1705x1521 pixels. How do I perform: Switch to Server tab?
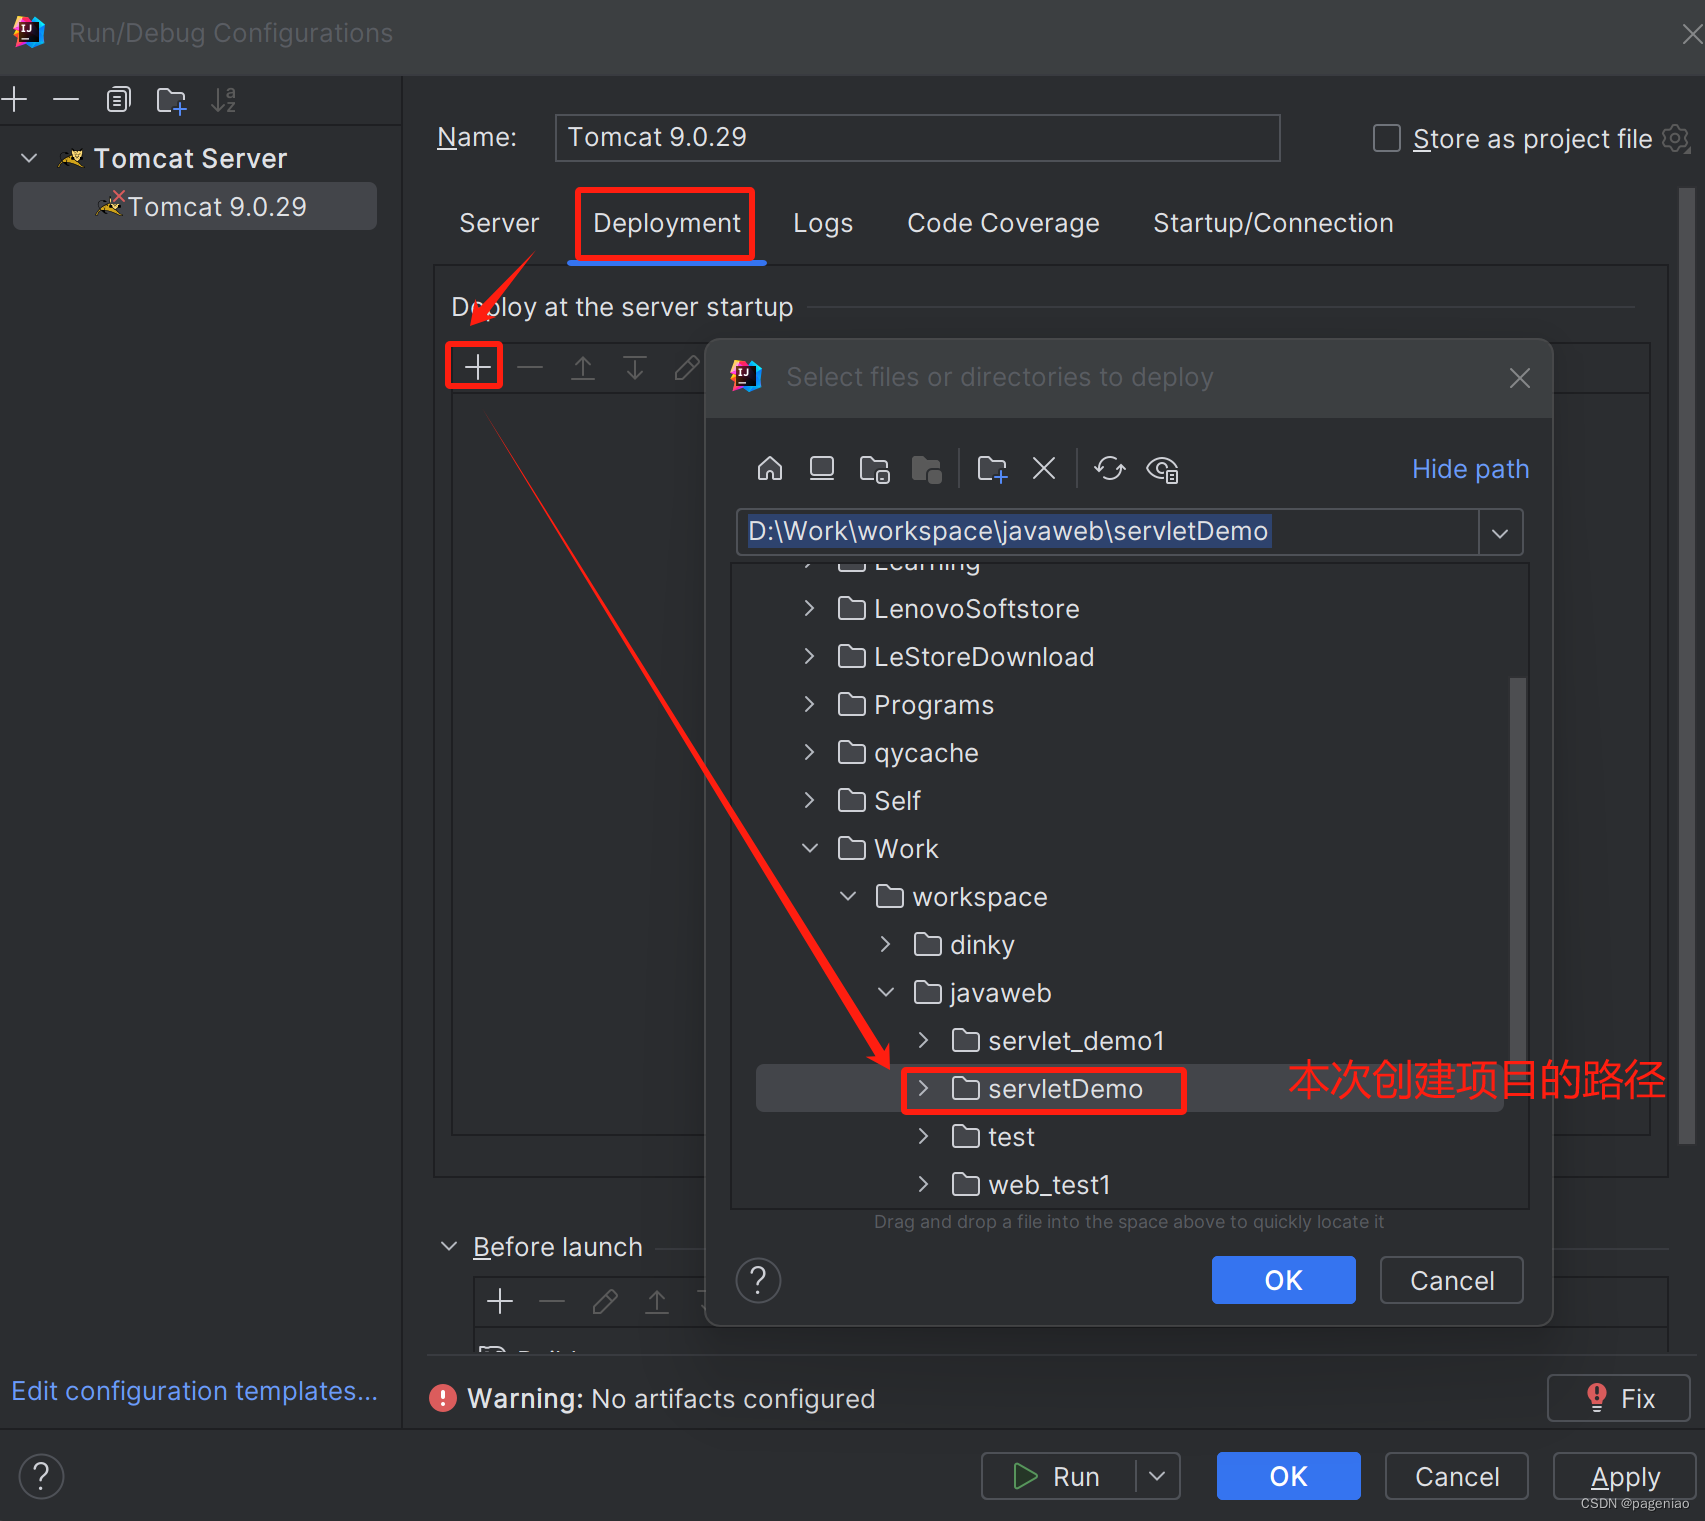499,223
